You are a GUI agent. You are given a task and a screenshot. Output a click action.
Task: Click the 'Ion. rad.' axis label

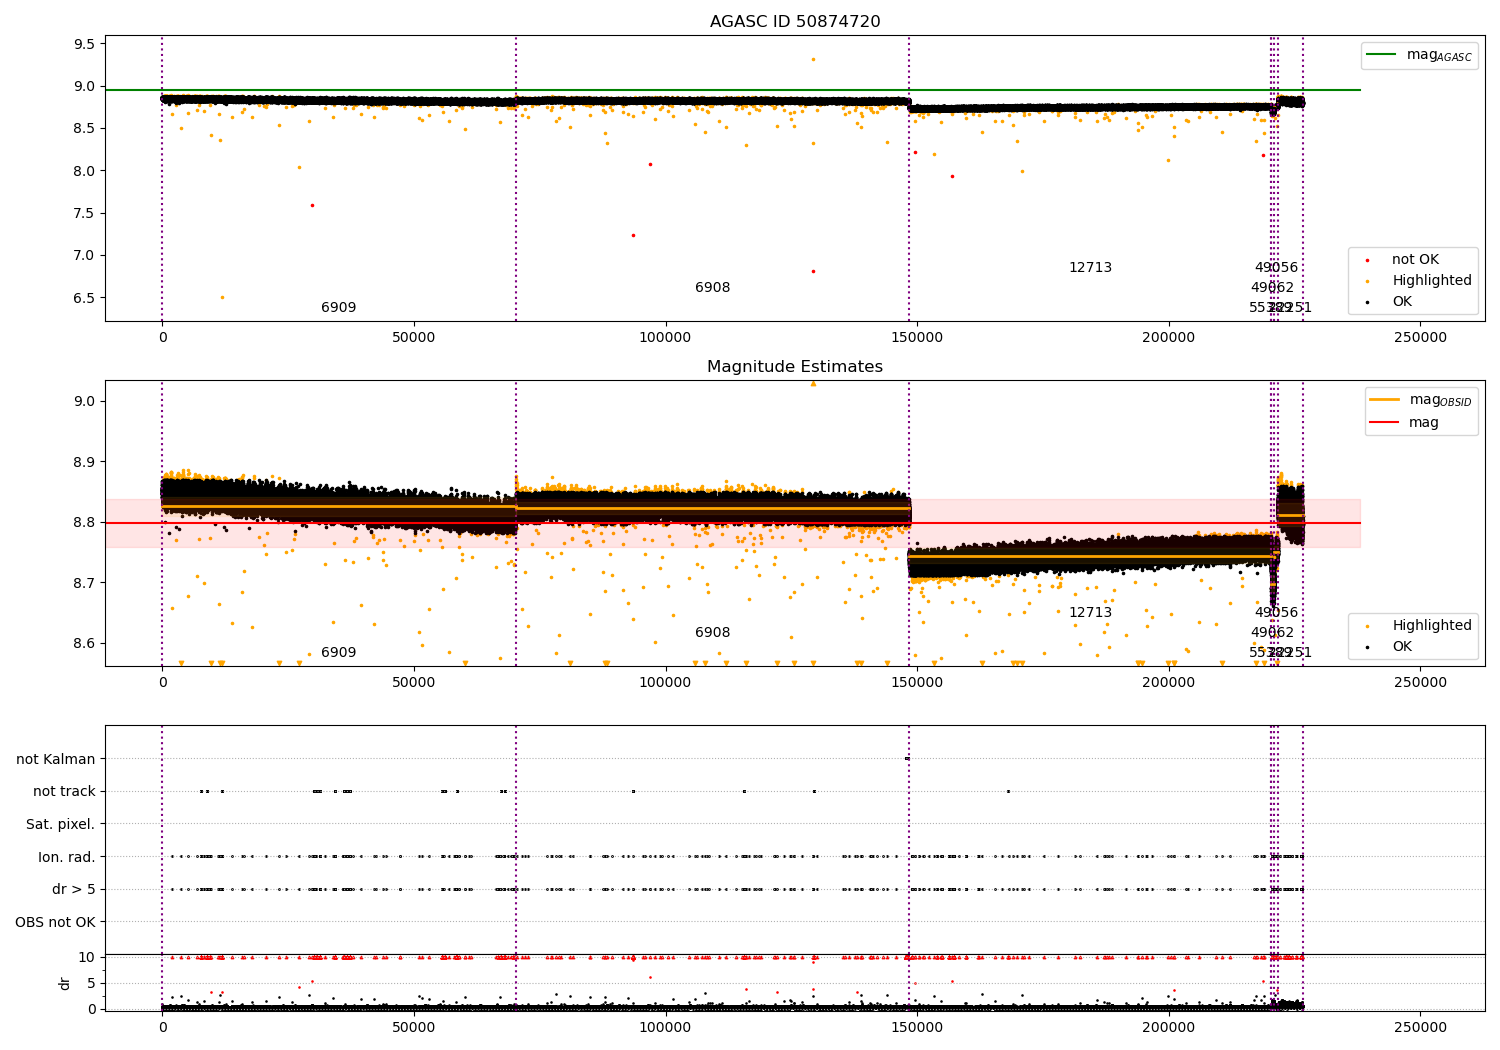point(67,857)
